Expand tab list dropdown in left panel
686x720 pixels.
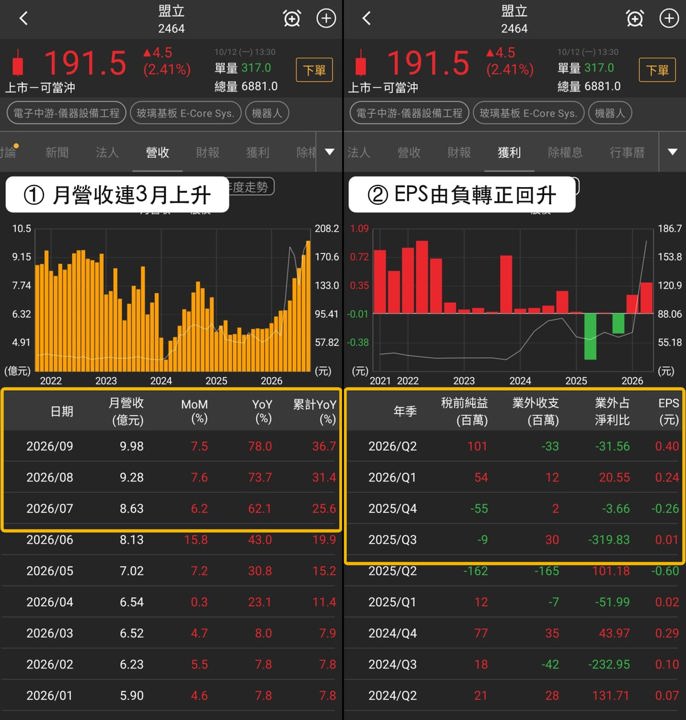pos(329,152)
